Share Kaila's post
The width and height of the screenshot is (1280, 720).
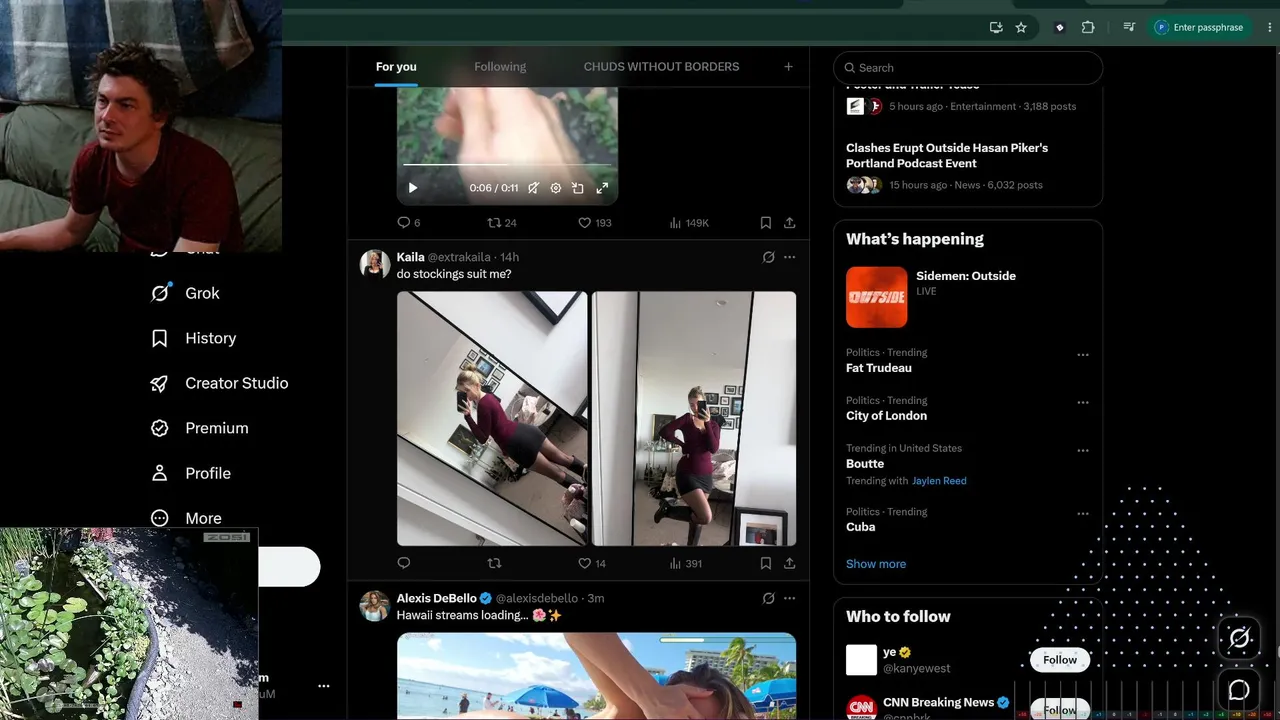coord(789,563)
